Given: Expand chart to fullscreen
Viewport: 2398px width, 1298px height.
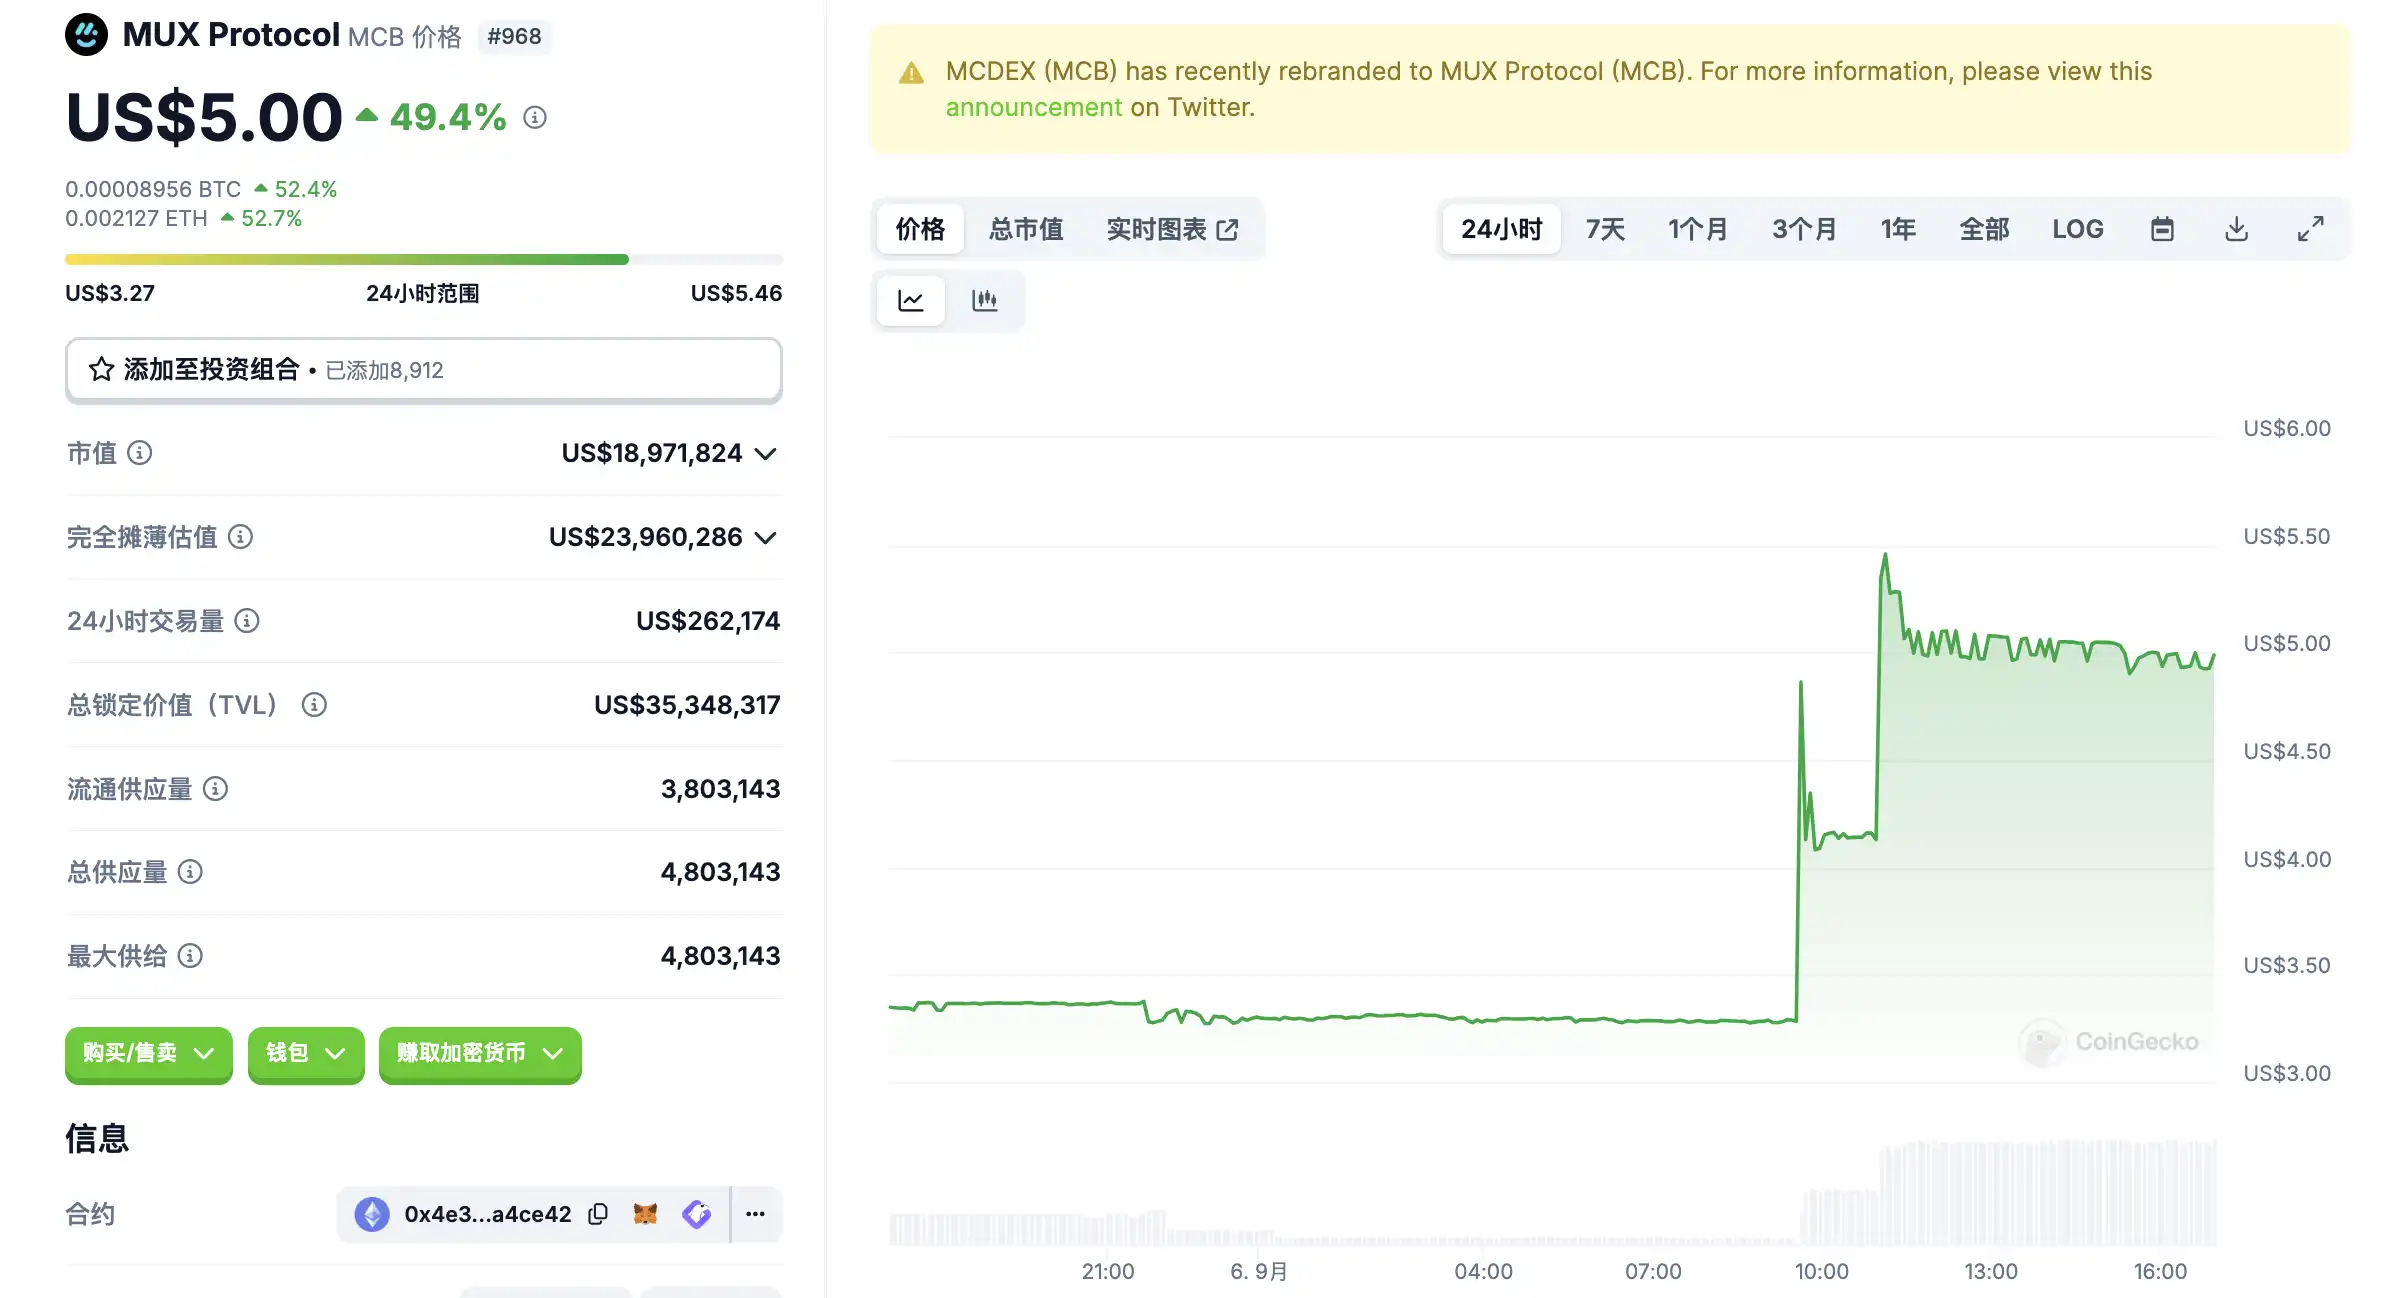Looking at the screenshot, I should 2310,229.
